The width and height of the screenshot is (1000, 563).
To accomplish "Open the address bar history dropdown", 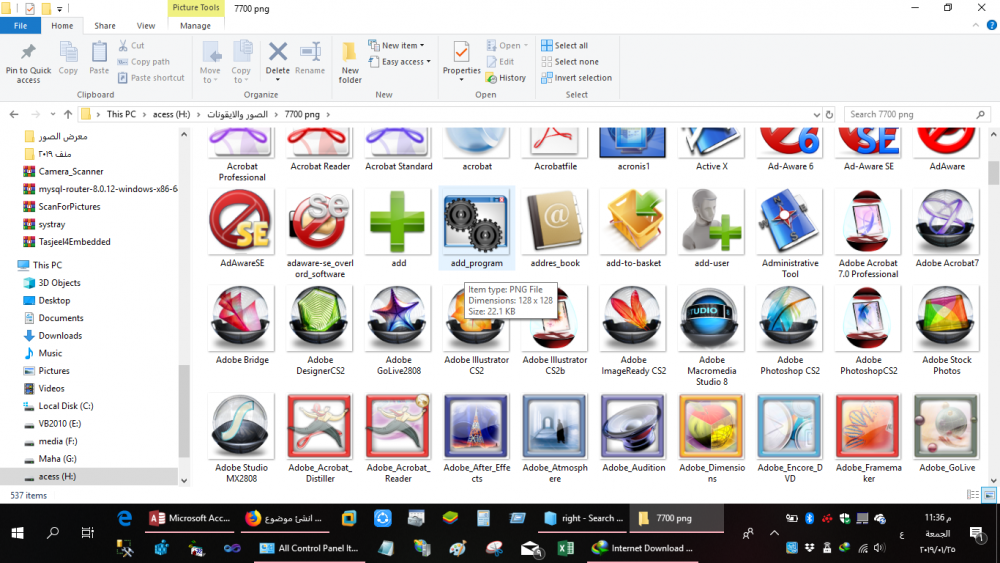I will point(816,115).
